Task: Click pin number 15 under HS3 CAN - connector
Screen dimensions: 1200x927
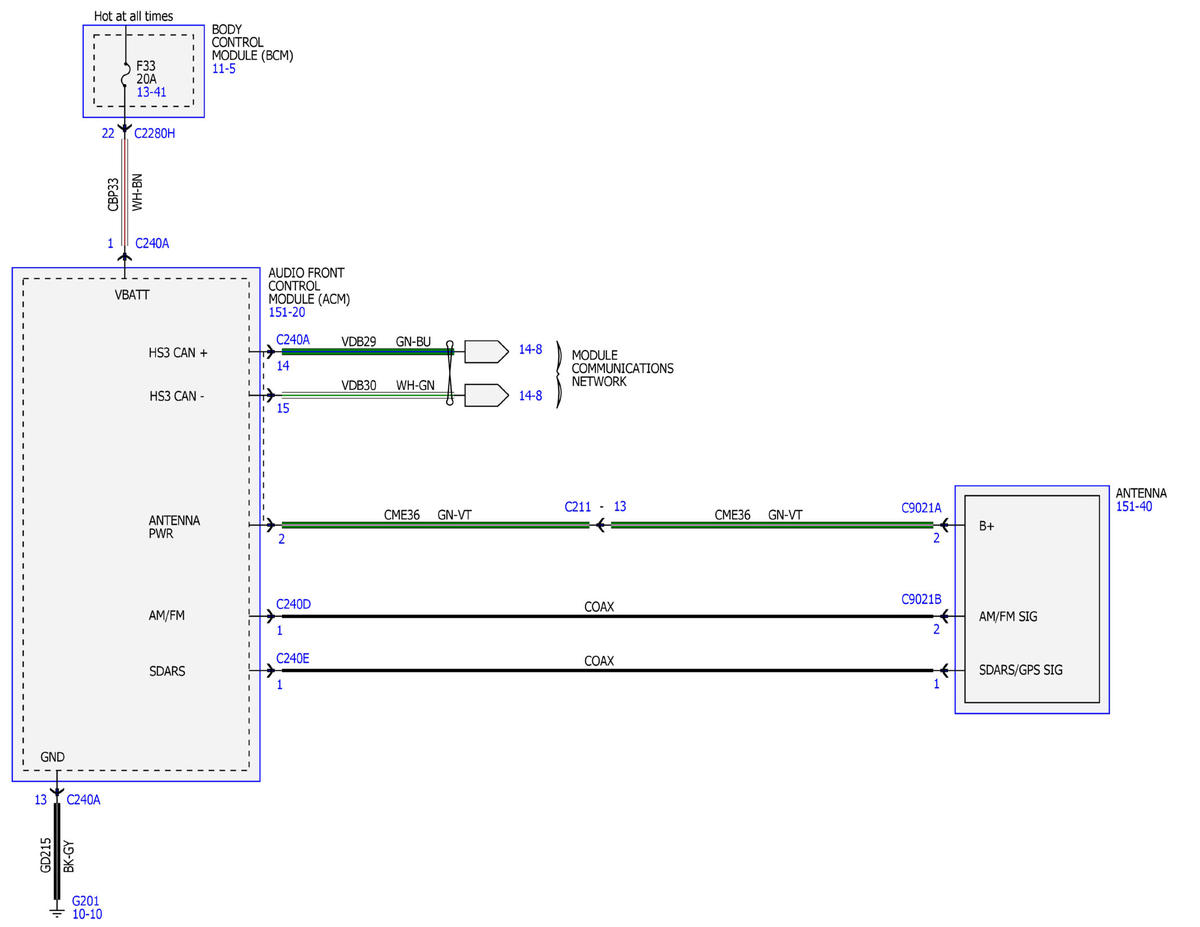Action: tap(283, 409)
